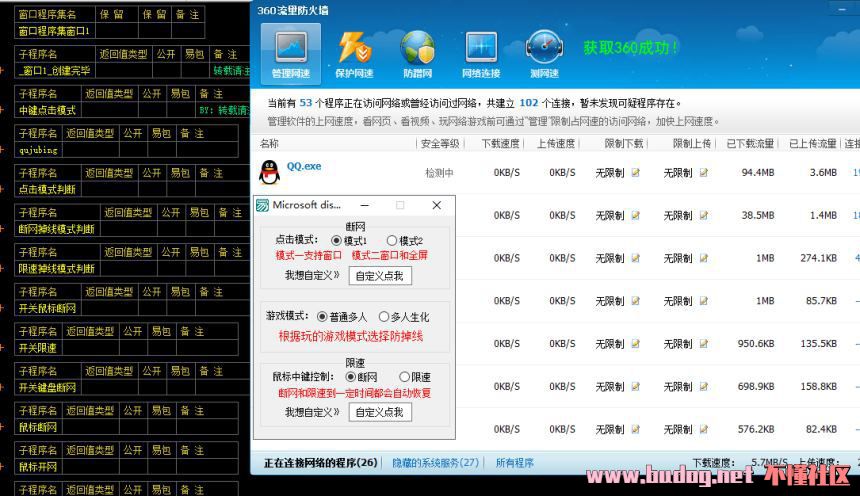Switch to 所有程序 tab
The image size is (860, 496).
515,463
